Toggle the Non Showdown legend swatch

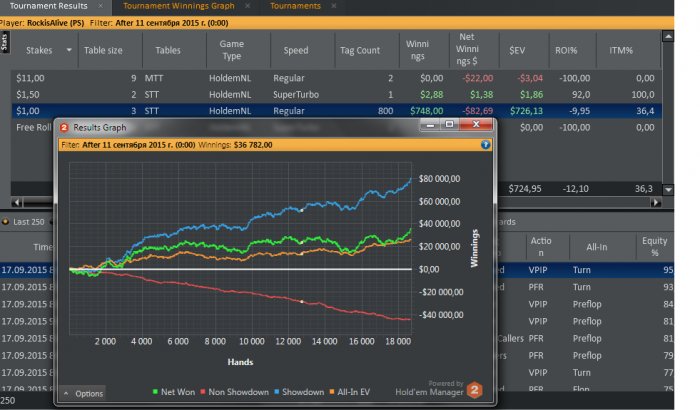coord(203,392)
